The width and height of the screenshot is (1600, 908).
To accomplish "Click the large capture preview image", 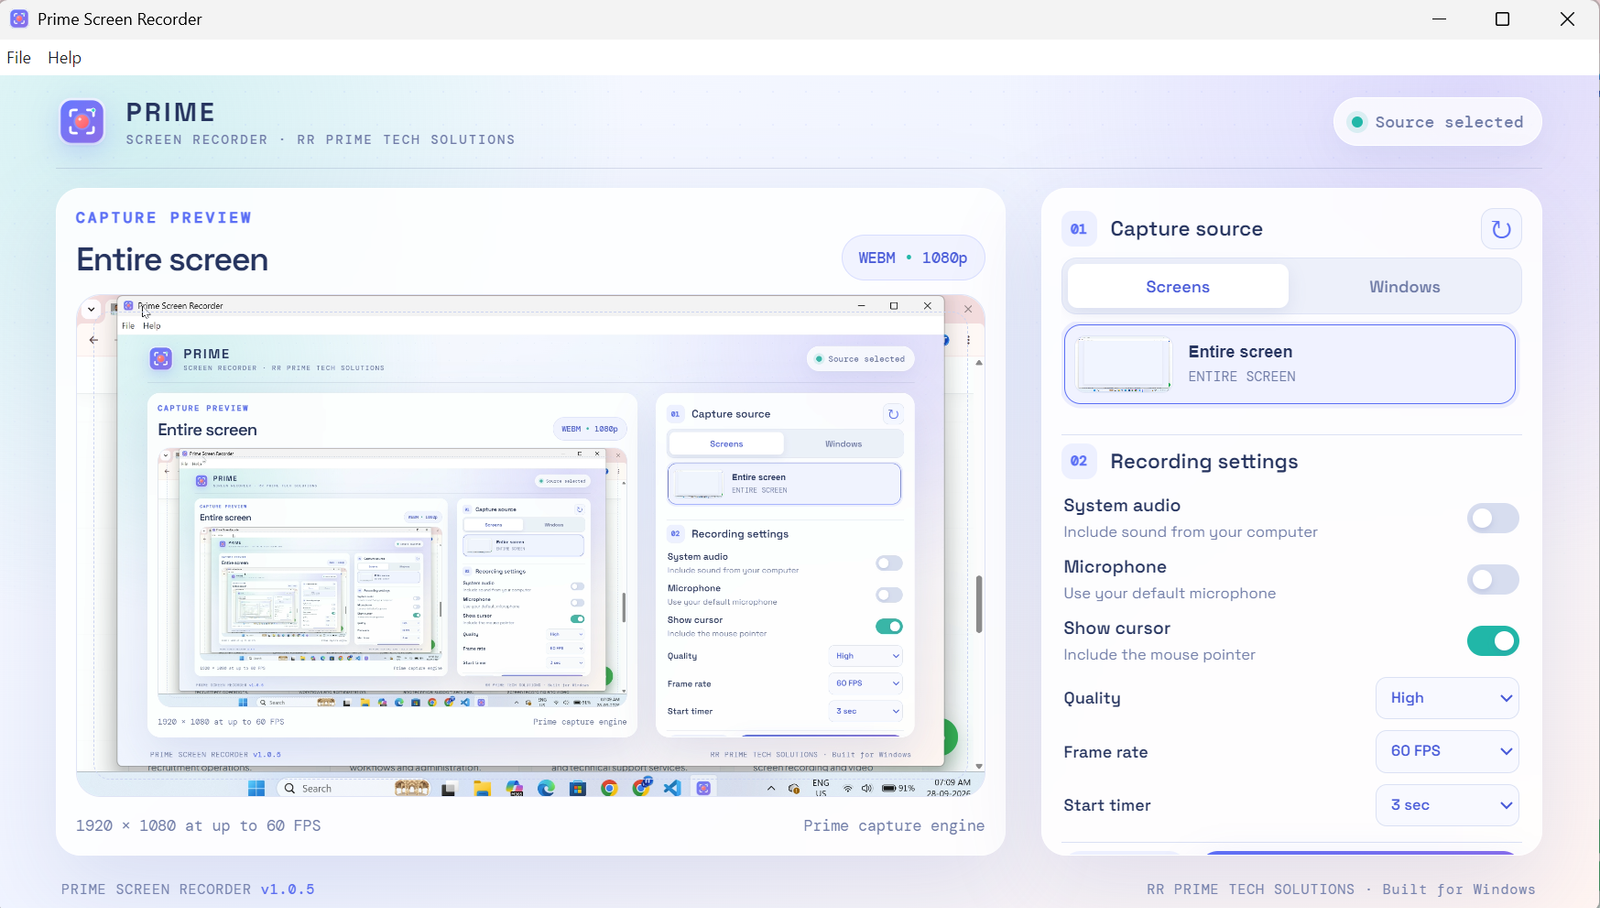I will [530, 546].
